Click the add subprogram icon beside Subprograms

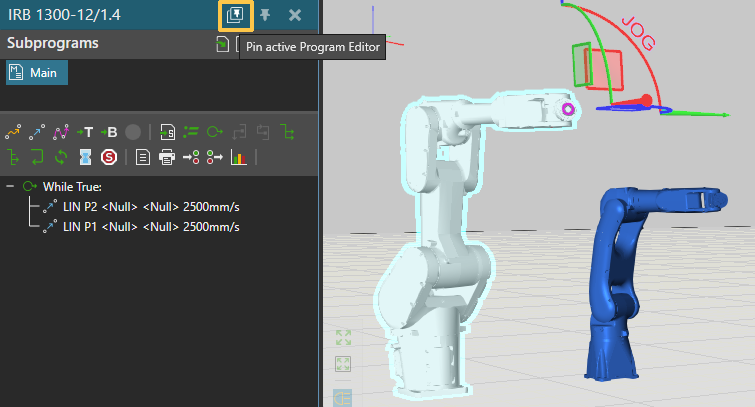[x=222, y=44]
